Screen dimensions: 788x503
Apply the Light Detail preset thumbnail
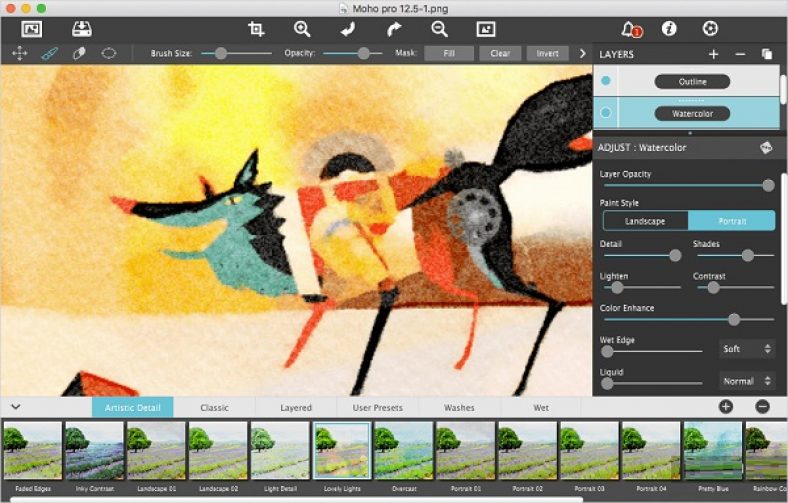[x=280, y=450]
